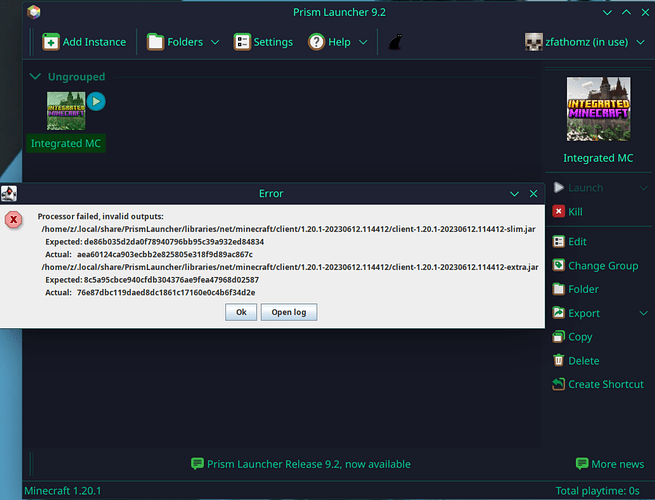Kill the running instance
Viewport: 655px width, 500px height.
point(567,212)
